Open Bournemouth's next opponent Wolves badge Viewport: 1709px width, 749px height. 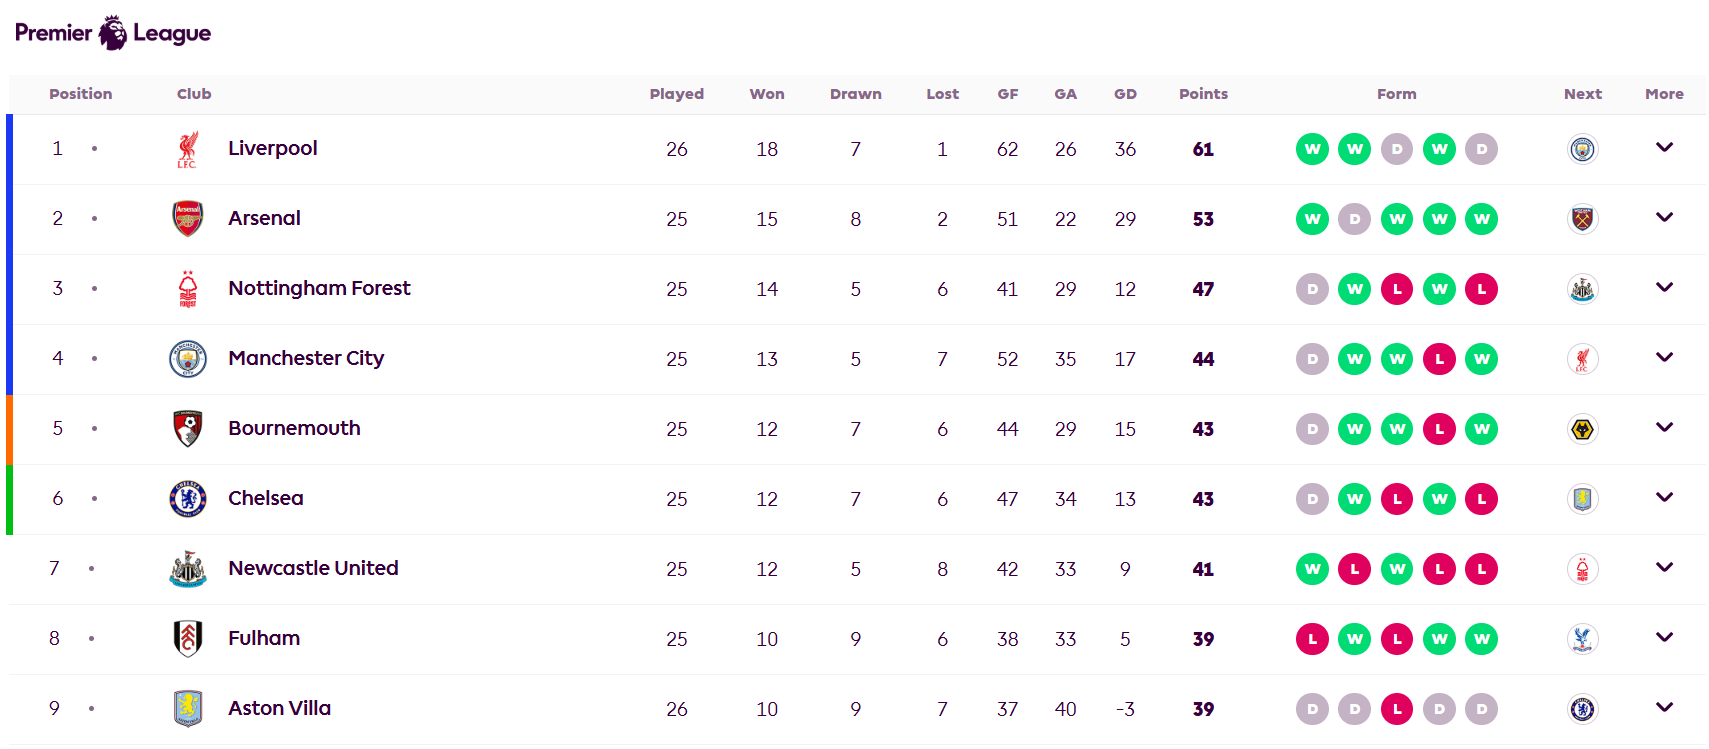coord(1582,429)
